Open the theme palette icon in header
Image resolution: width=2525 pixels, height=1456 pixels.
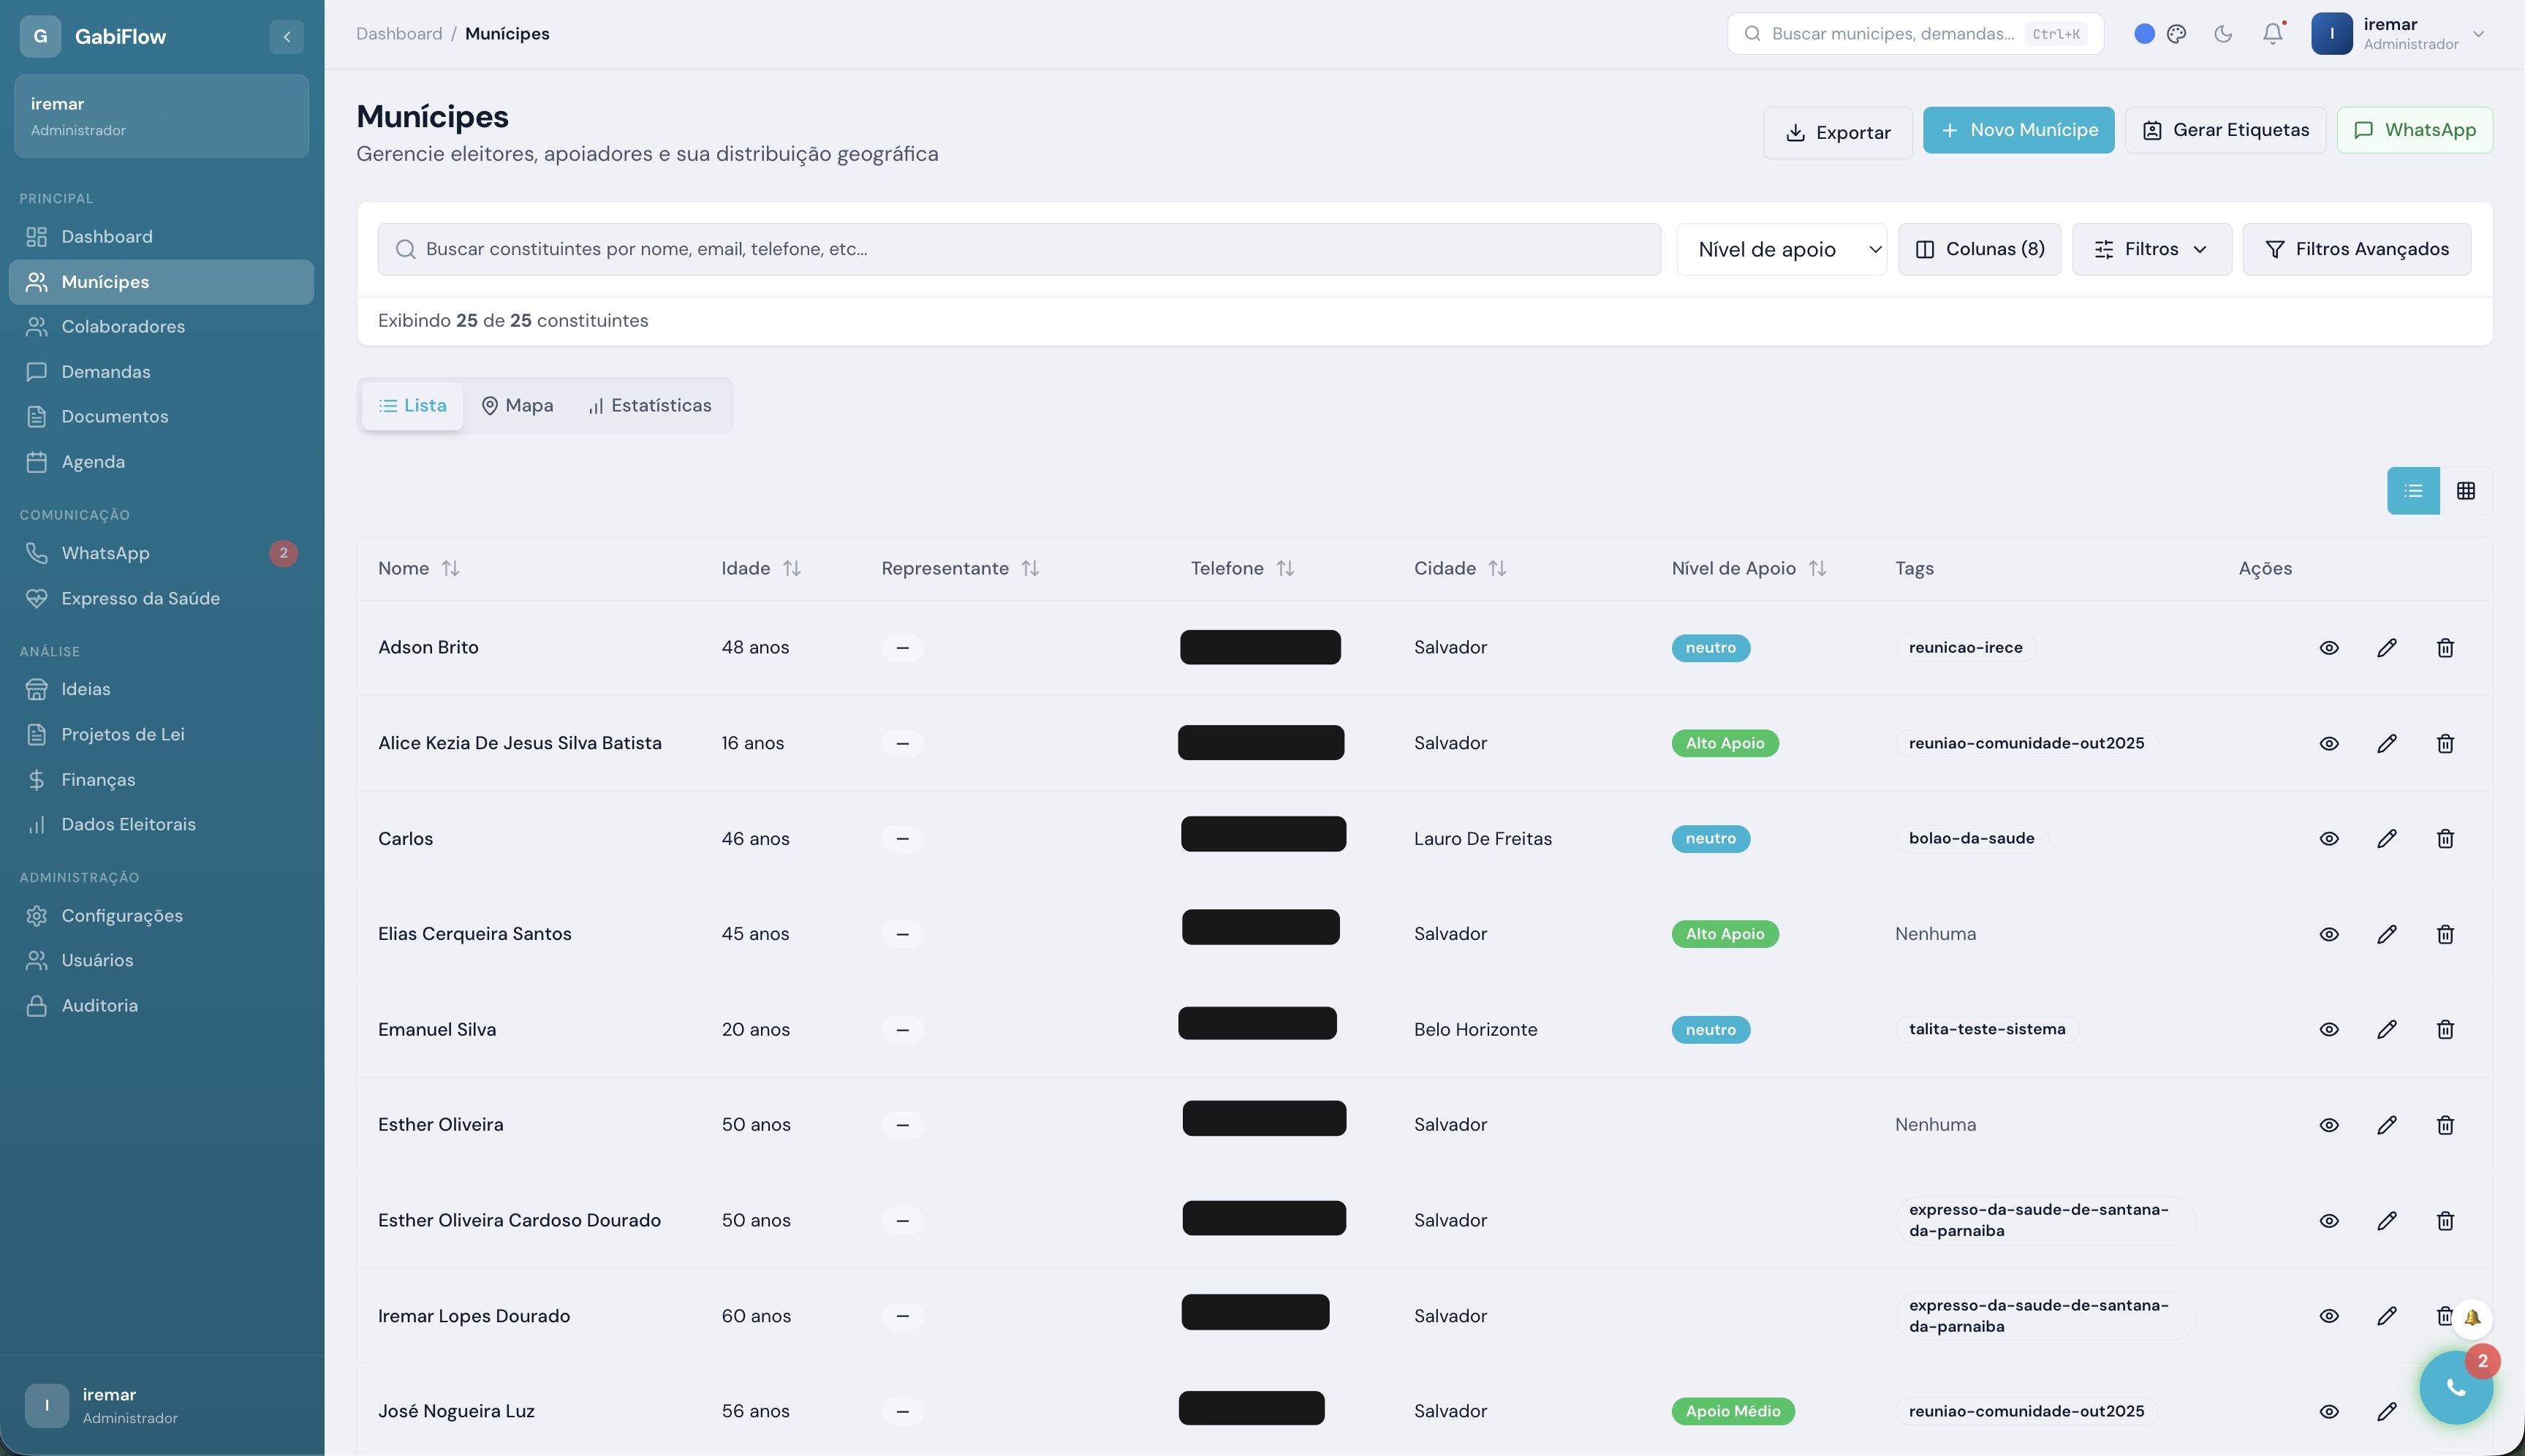point(2177,34)
